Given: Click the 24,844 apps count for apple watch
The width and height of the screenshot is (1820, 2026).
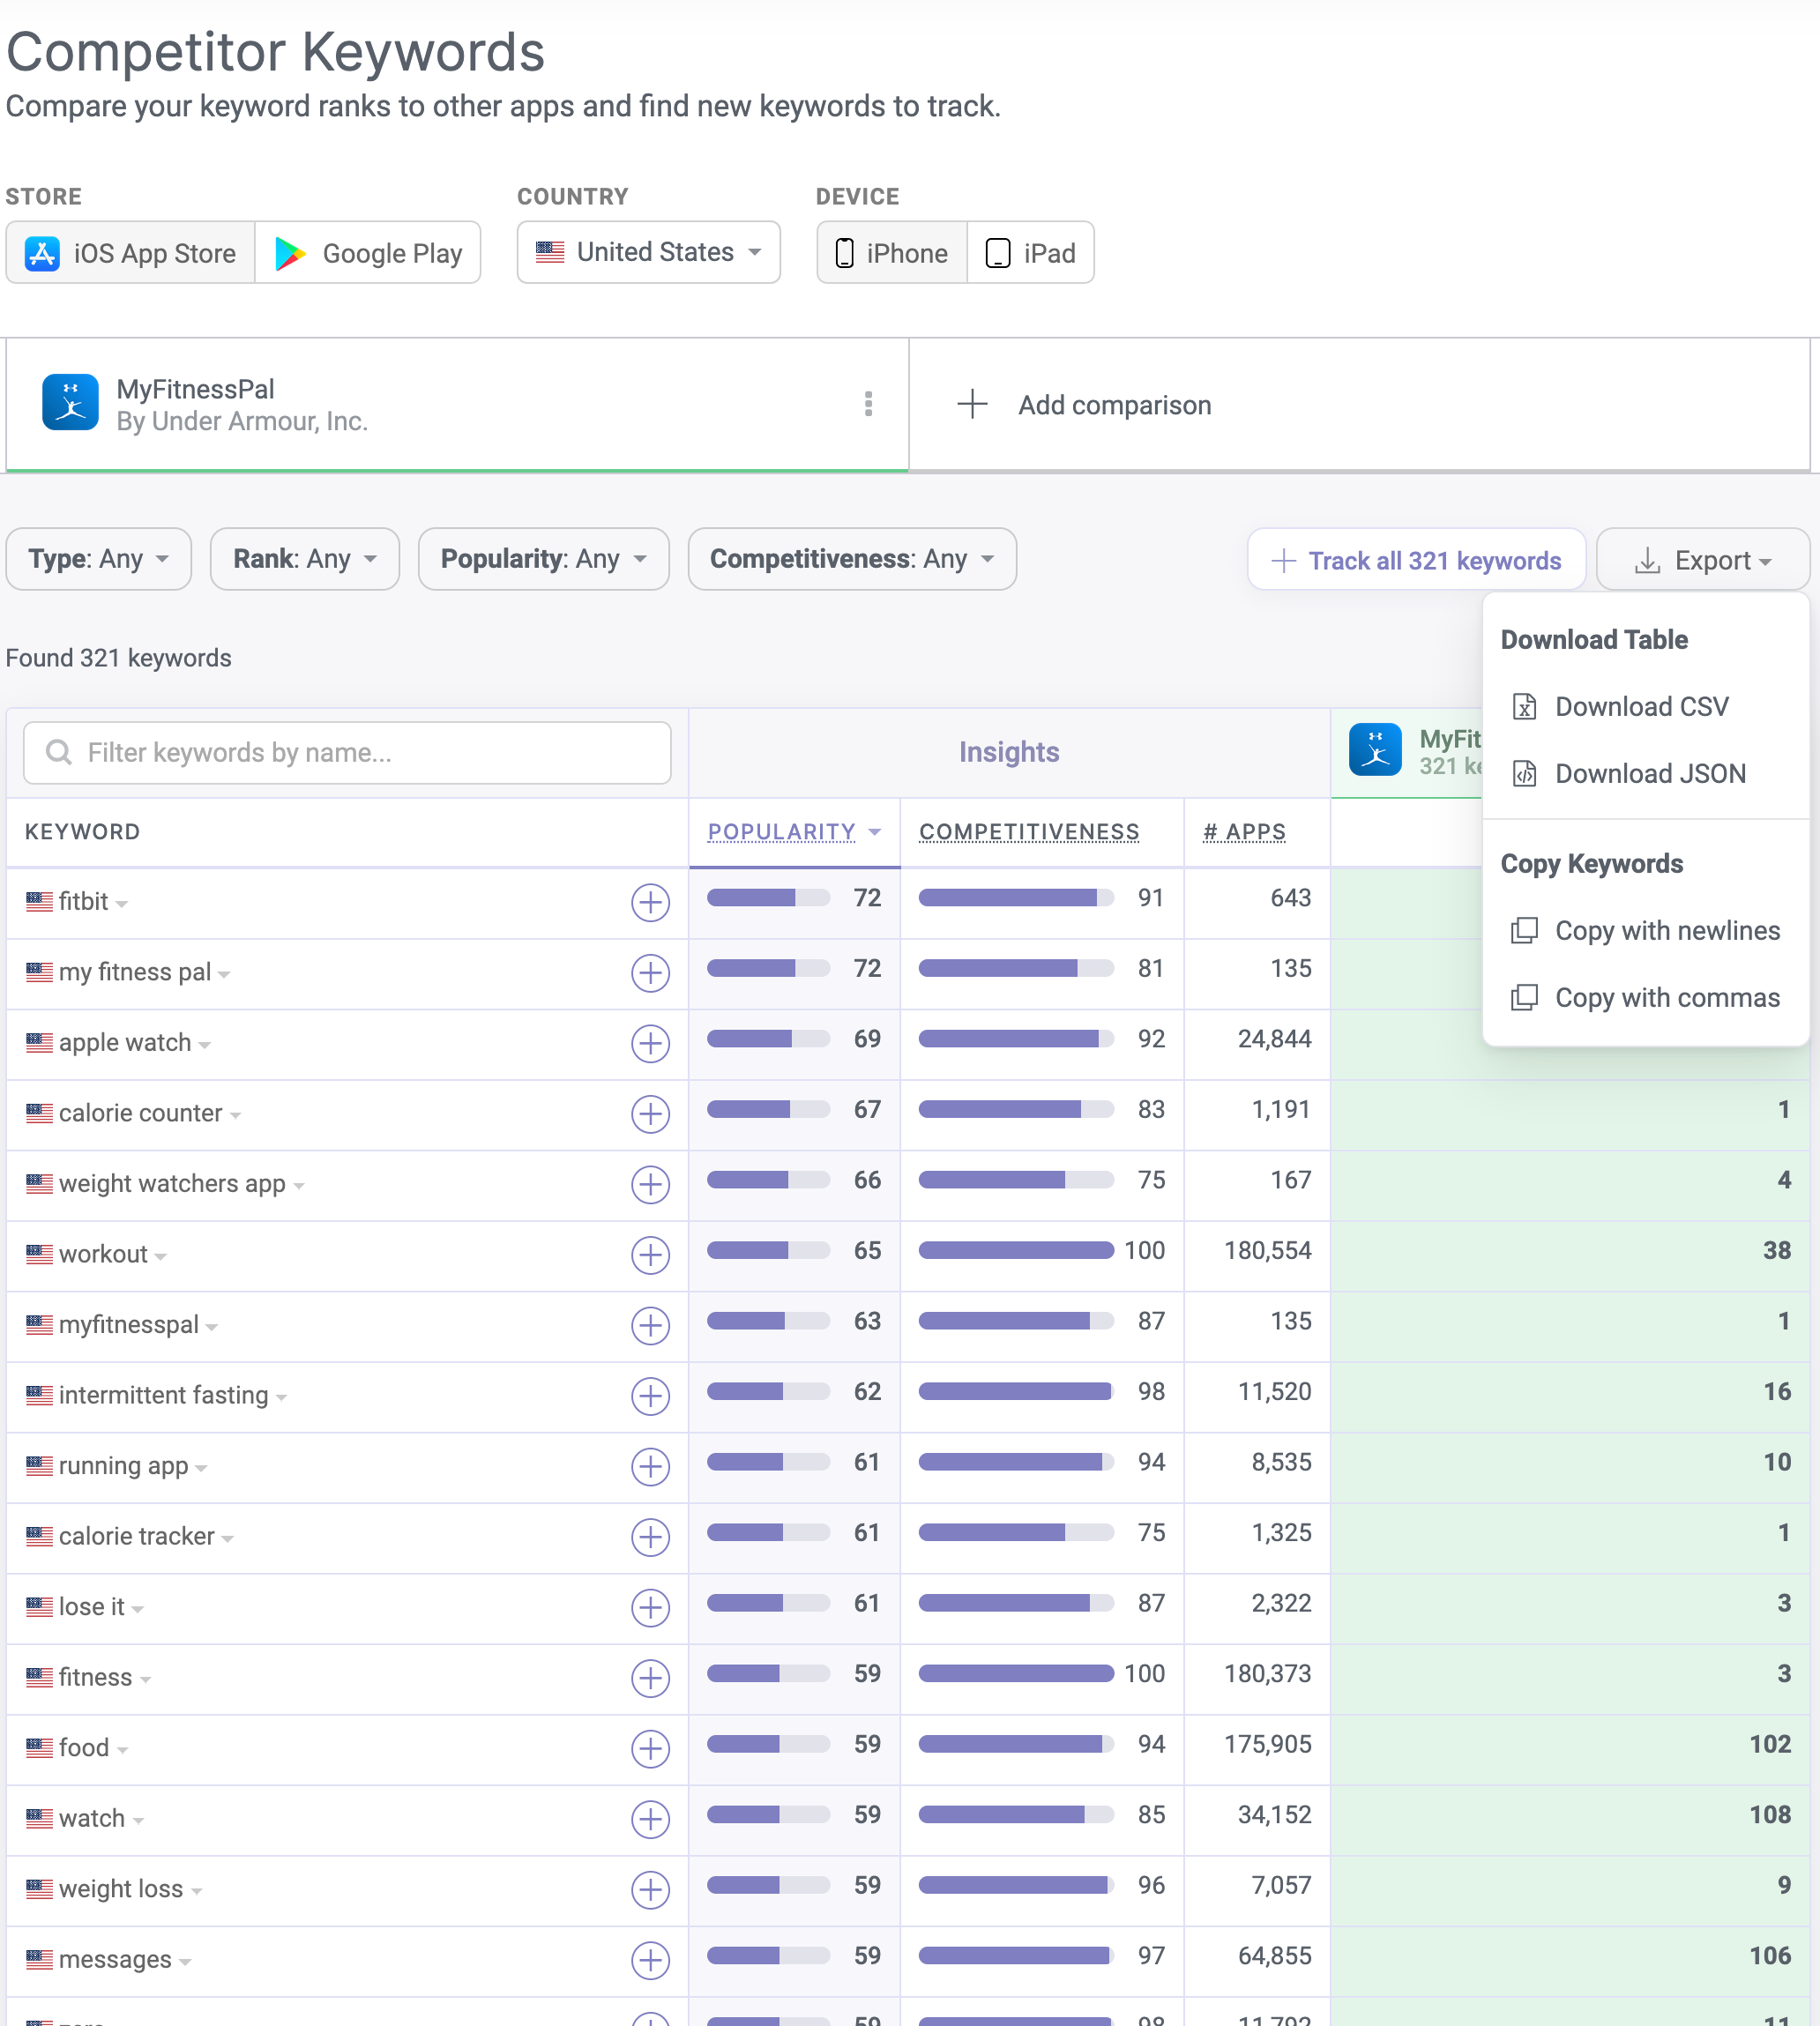Looking at the screenshot, I should pos(1274,1038).
